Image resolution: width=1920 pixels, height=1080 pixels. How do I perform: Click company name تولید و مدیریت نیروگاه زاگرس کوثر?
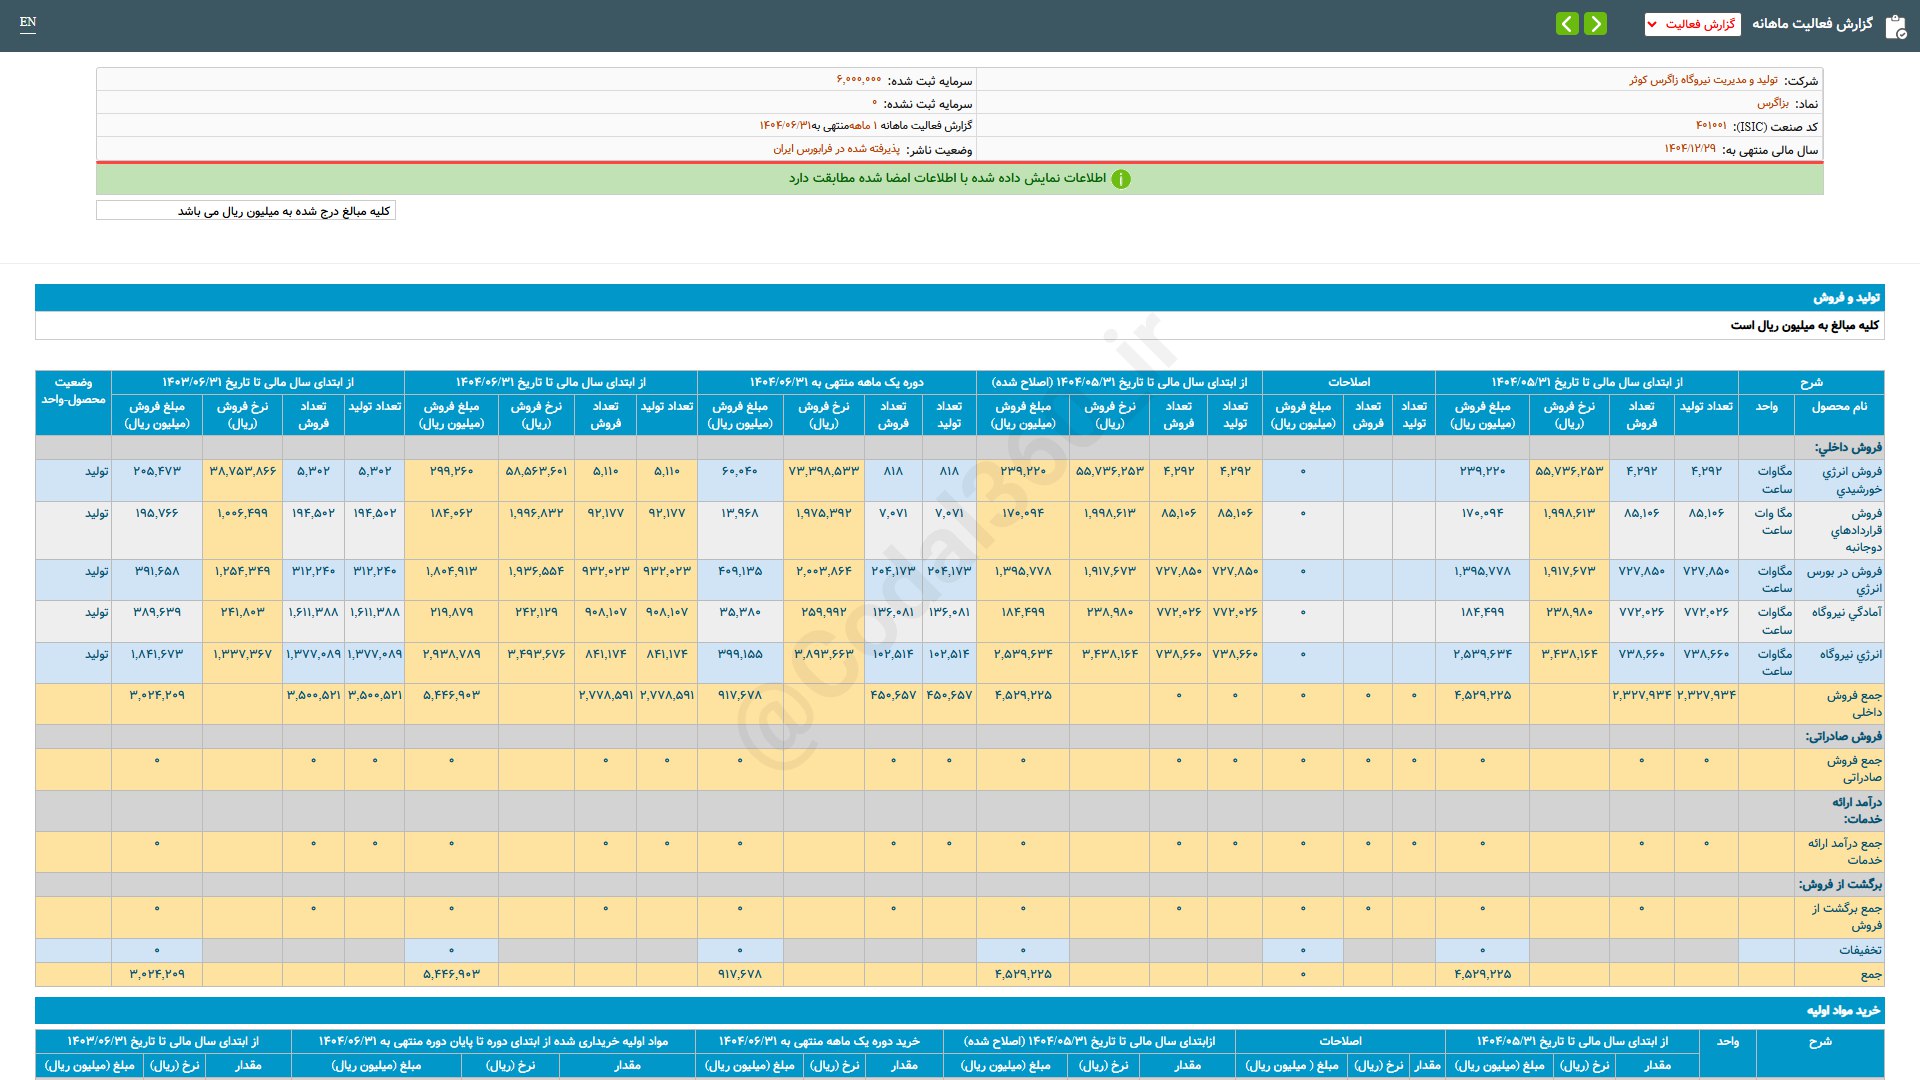click(x=1703, y=80)
